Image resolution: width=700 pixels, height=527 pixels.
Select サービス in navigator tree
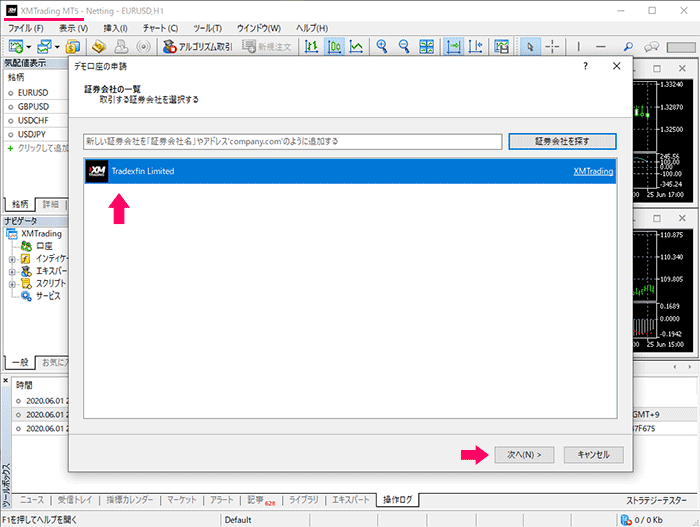(x=48, y=296)
